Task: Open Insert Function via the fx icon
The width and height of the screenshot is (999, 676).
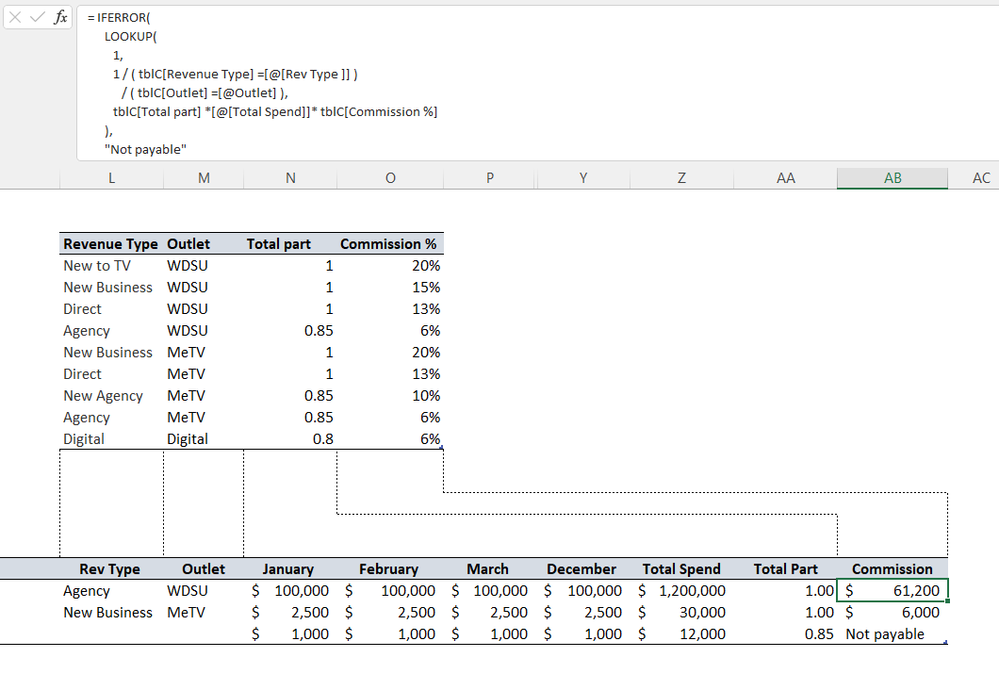Action: point(61,17)
